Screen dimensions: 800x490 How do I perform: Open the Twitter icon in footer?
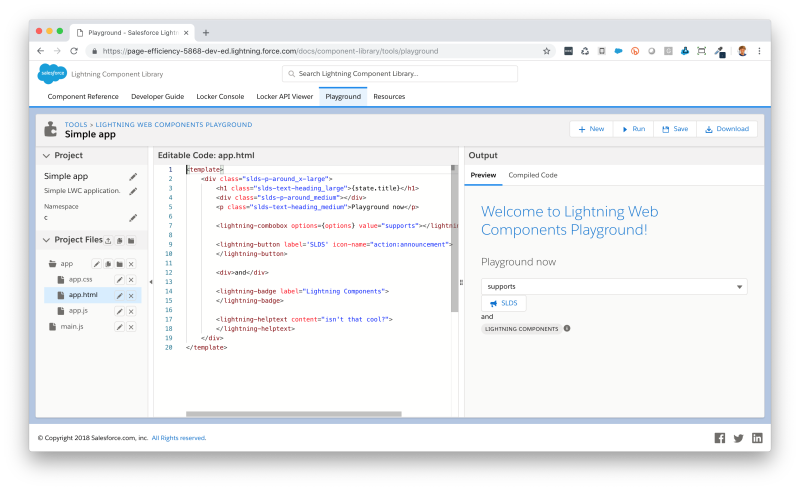(x=738, y=438)
